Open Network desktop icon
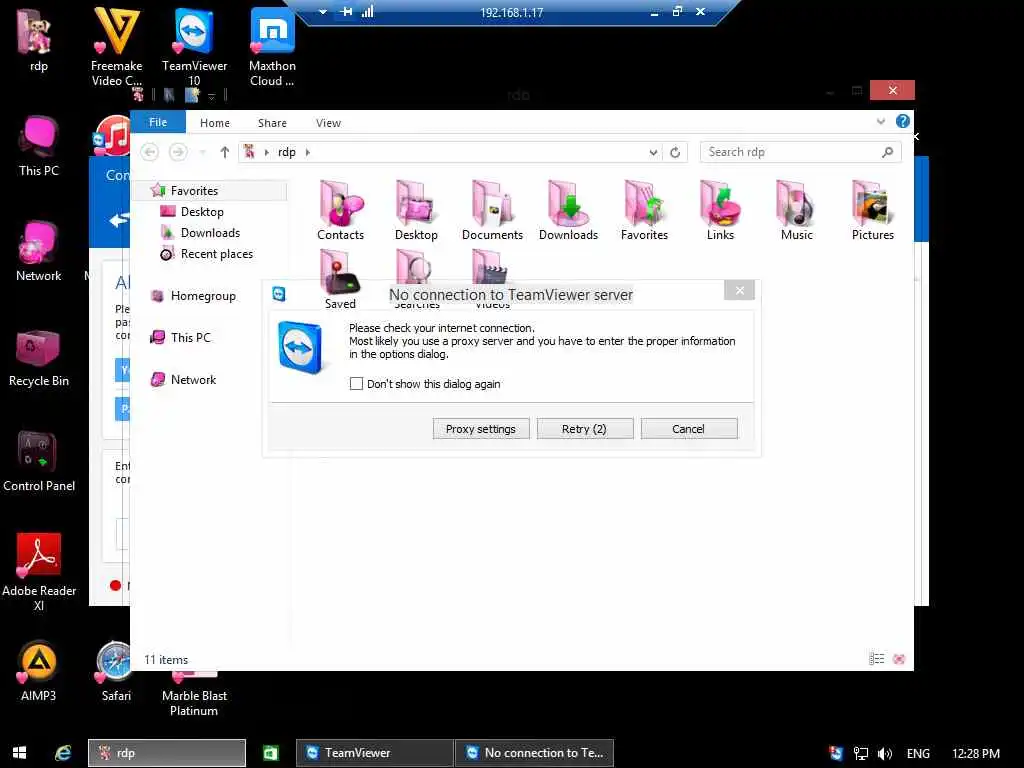Image resolution: width=1024 pixels, height=768 pixels. click(x=39, y=251)
